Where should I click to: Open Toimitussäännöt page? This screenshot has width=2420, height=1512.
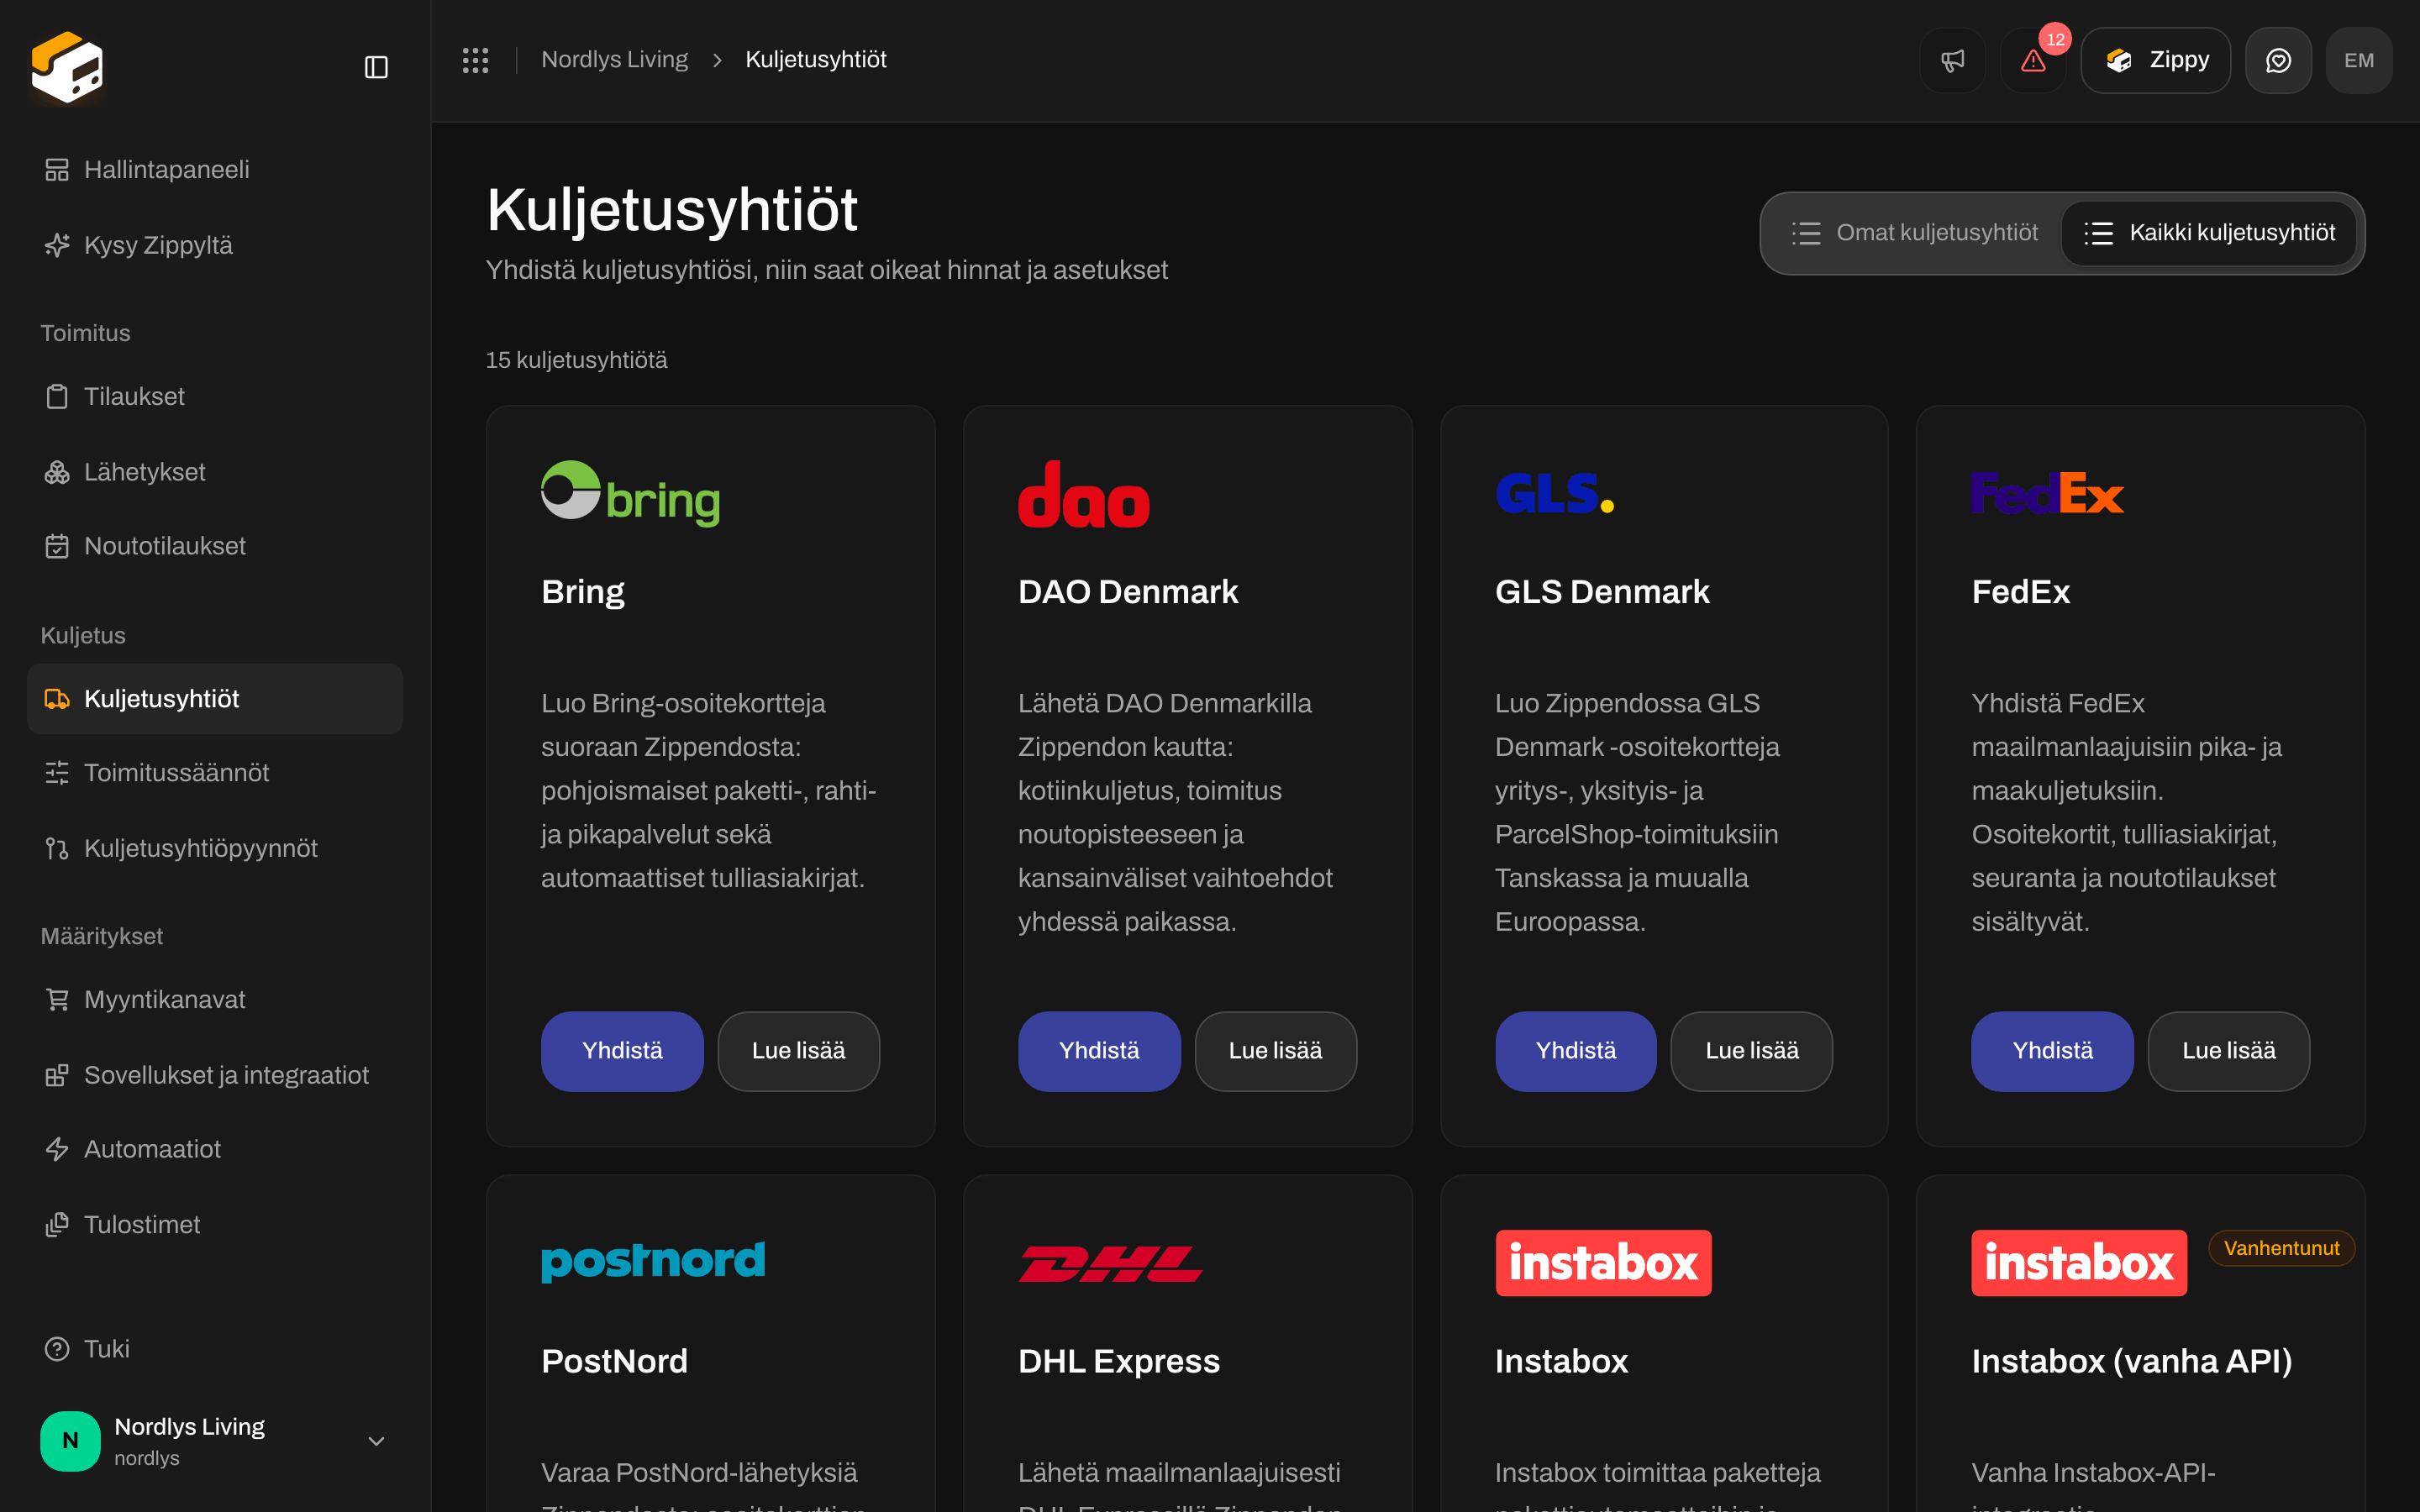click(215, 773)
